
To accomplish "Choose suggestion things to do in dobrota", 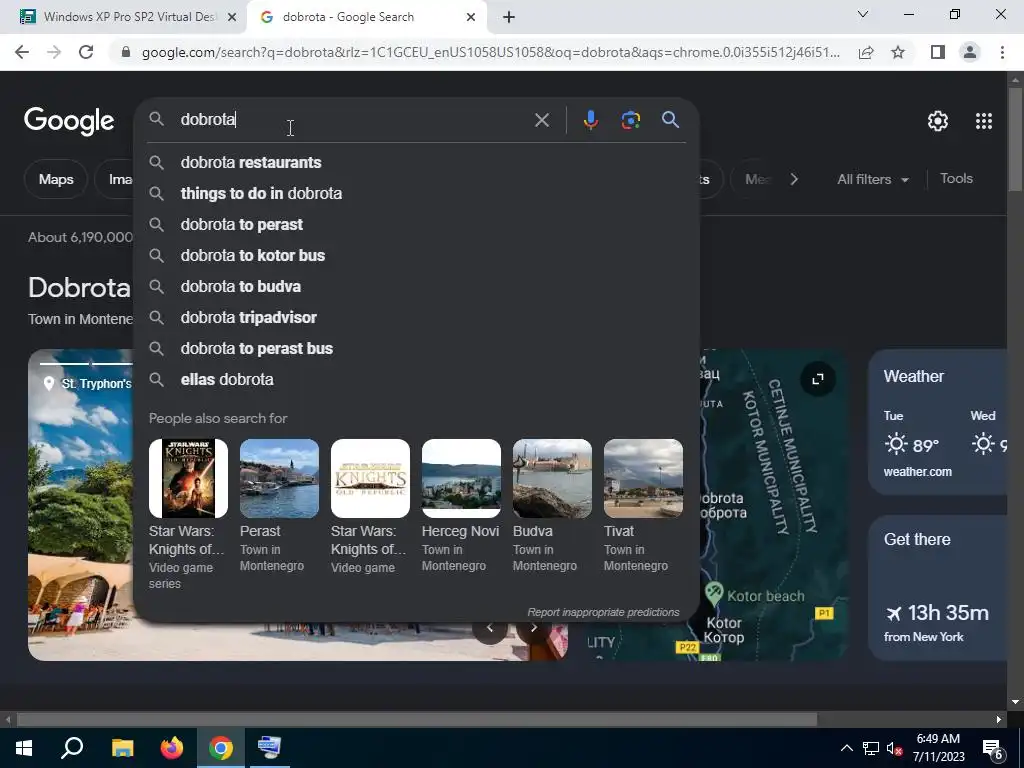I will [x=417, y=193].
